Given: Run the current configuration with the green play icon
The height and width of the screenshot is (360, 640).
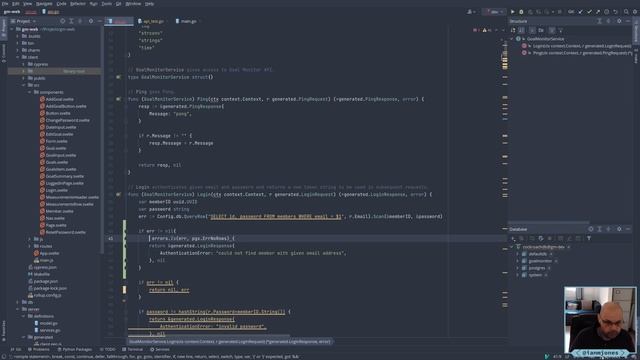Looking at the screenshot, I should tap(513, 12).
